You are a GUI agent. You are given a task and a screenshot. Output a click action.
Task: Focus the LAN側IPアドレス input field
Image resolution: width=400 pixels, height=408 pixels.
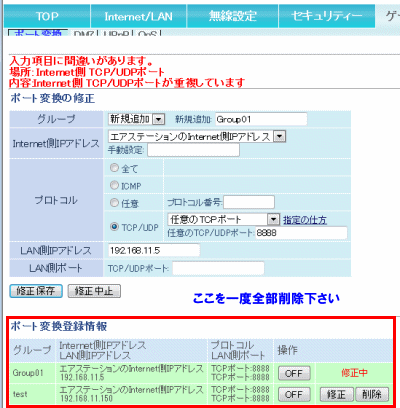154,250
